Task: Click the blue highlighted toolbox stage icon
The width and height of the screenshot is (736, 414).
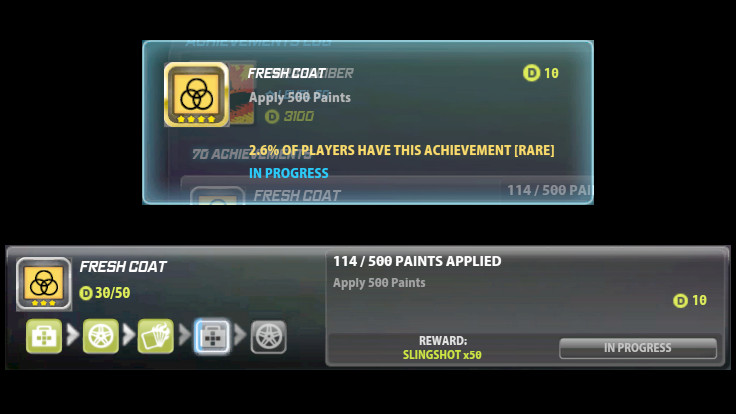Action: point(212,337)
